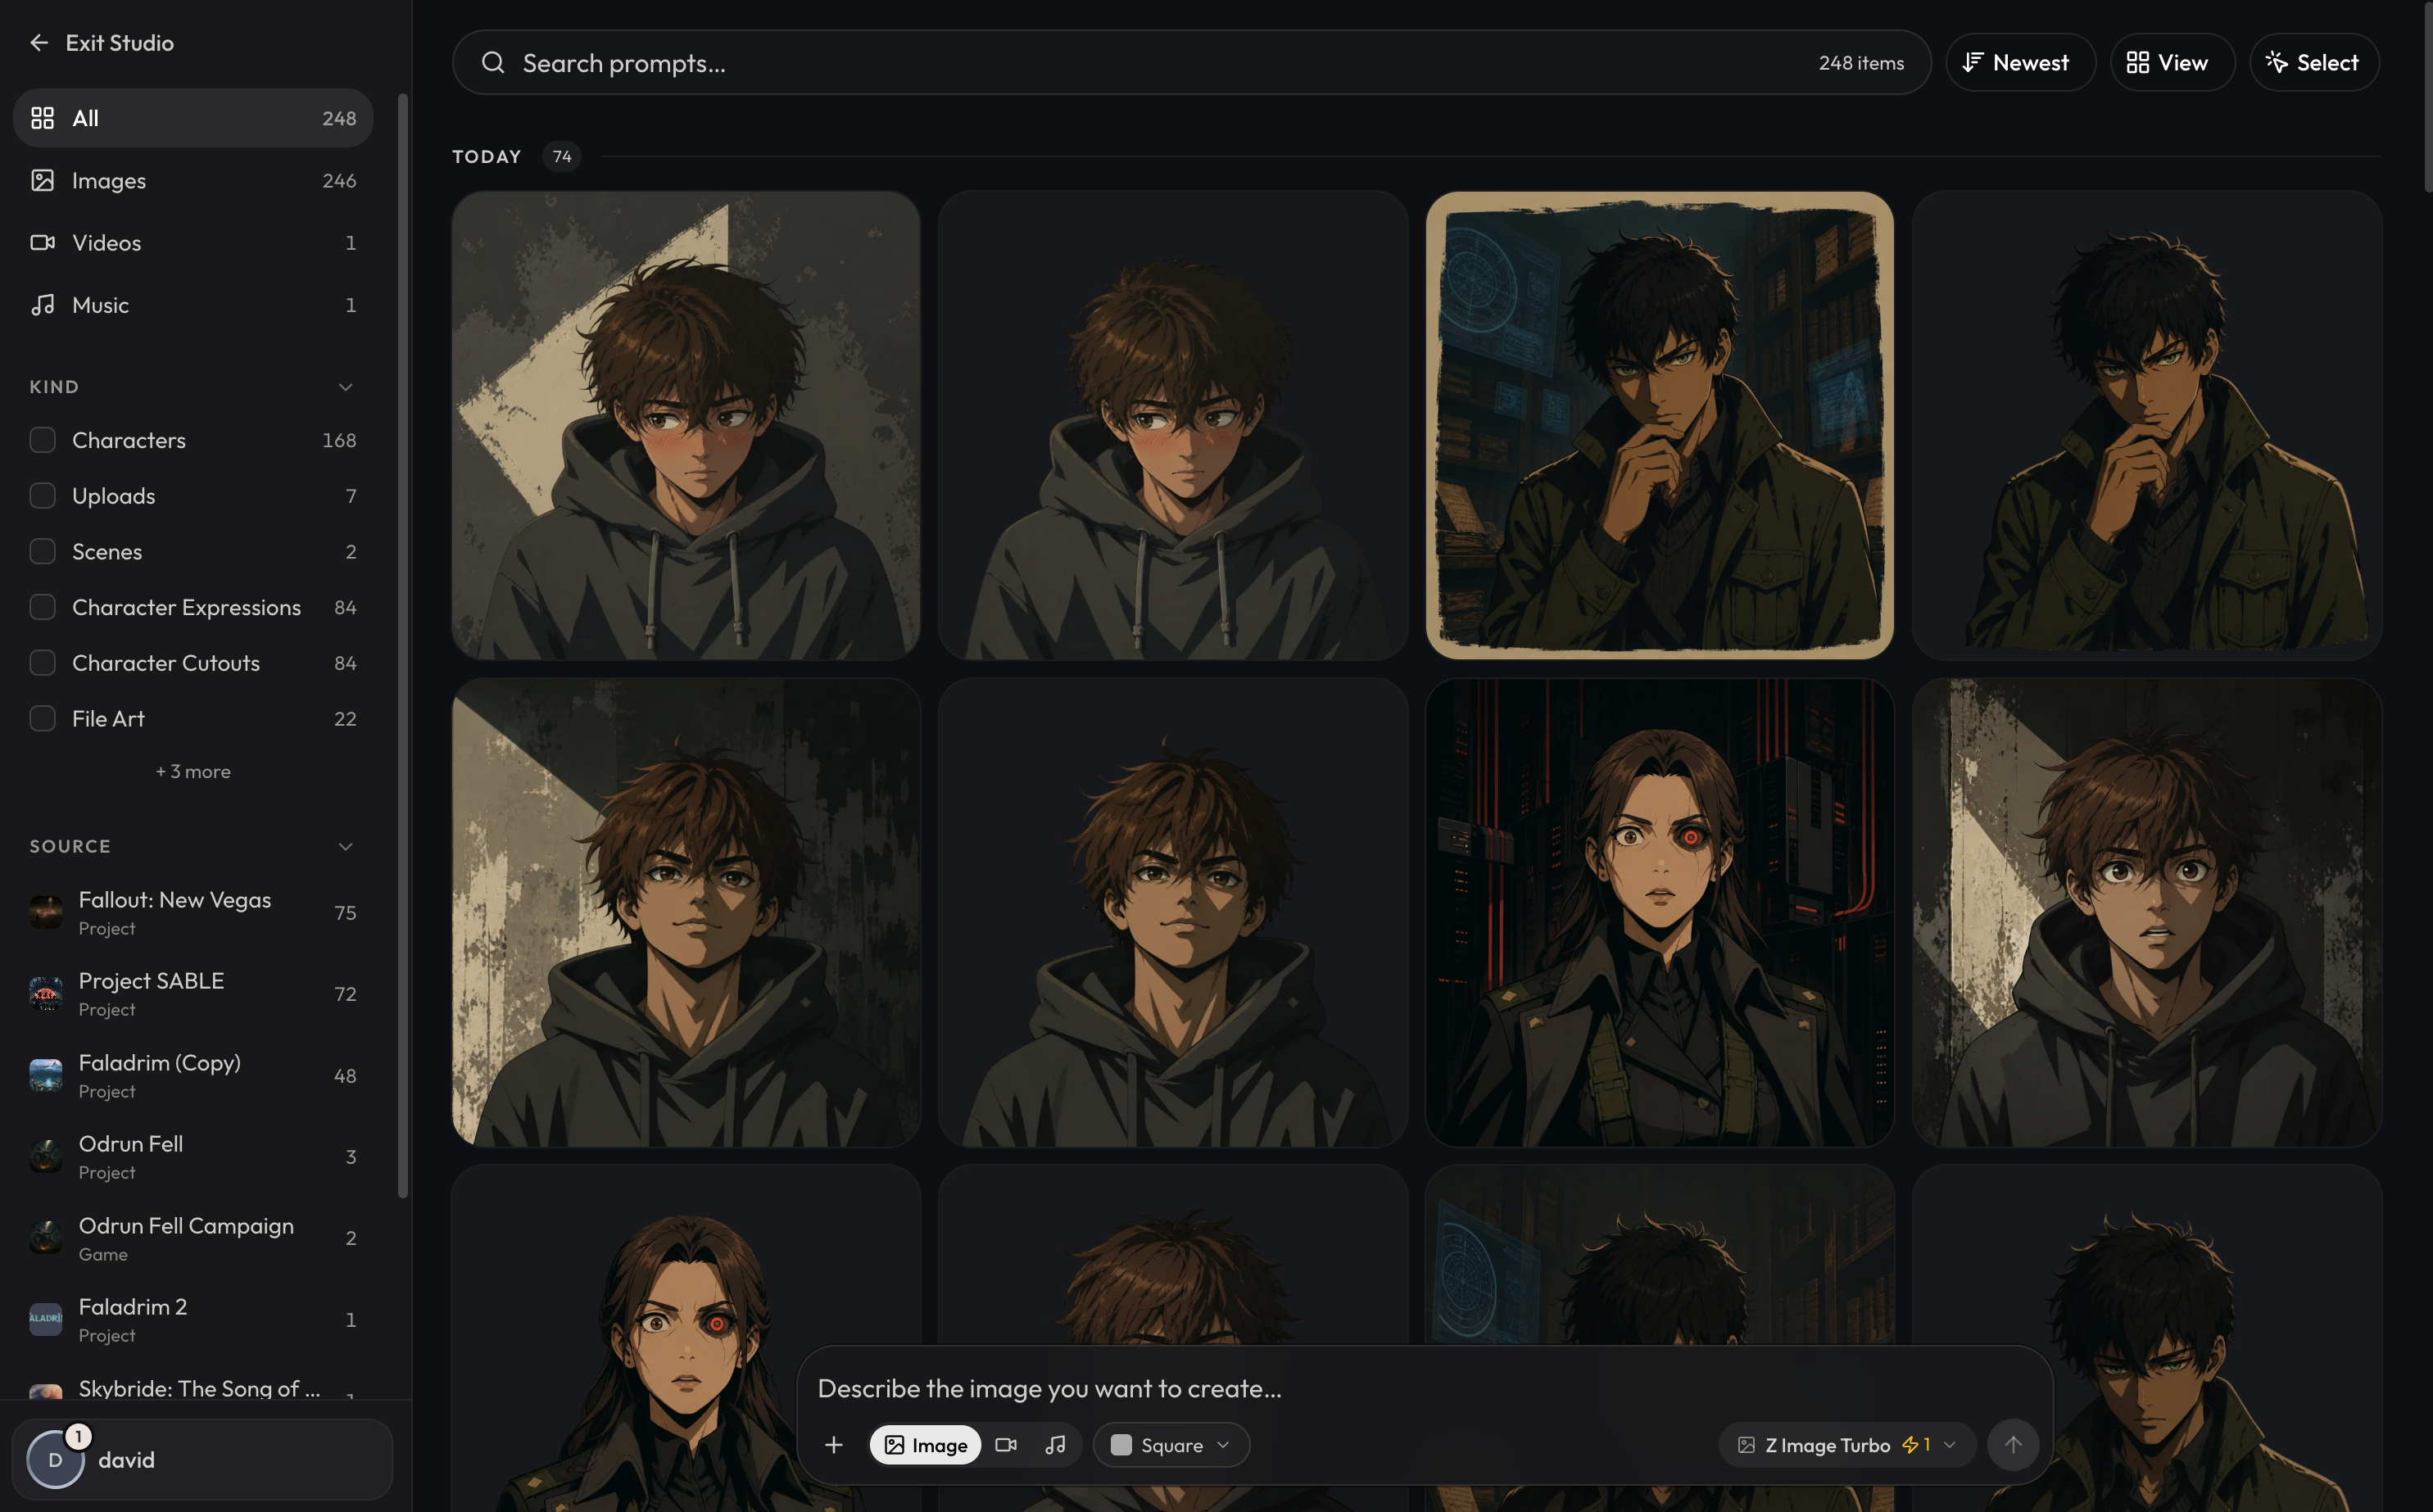Click the notification badge on the avatar
This screenshot has width=2433, height=1512.
[x=78, y=1437]
